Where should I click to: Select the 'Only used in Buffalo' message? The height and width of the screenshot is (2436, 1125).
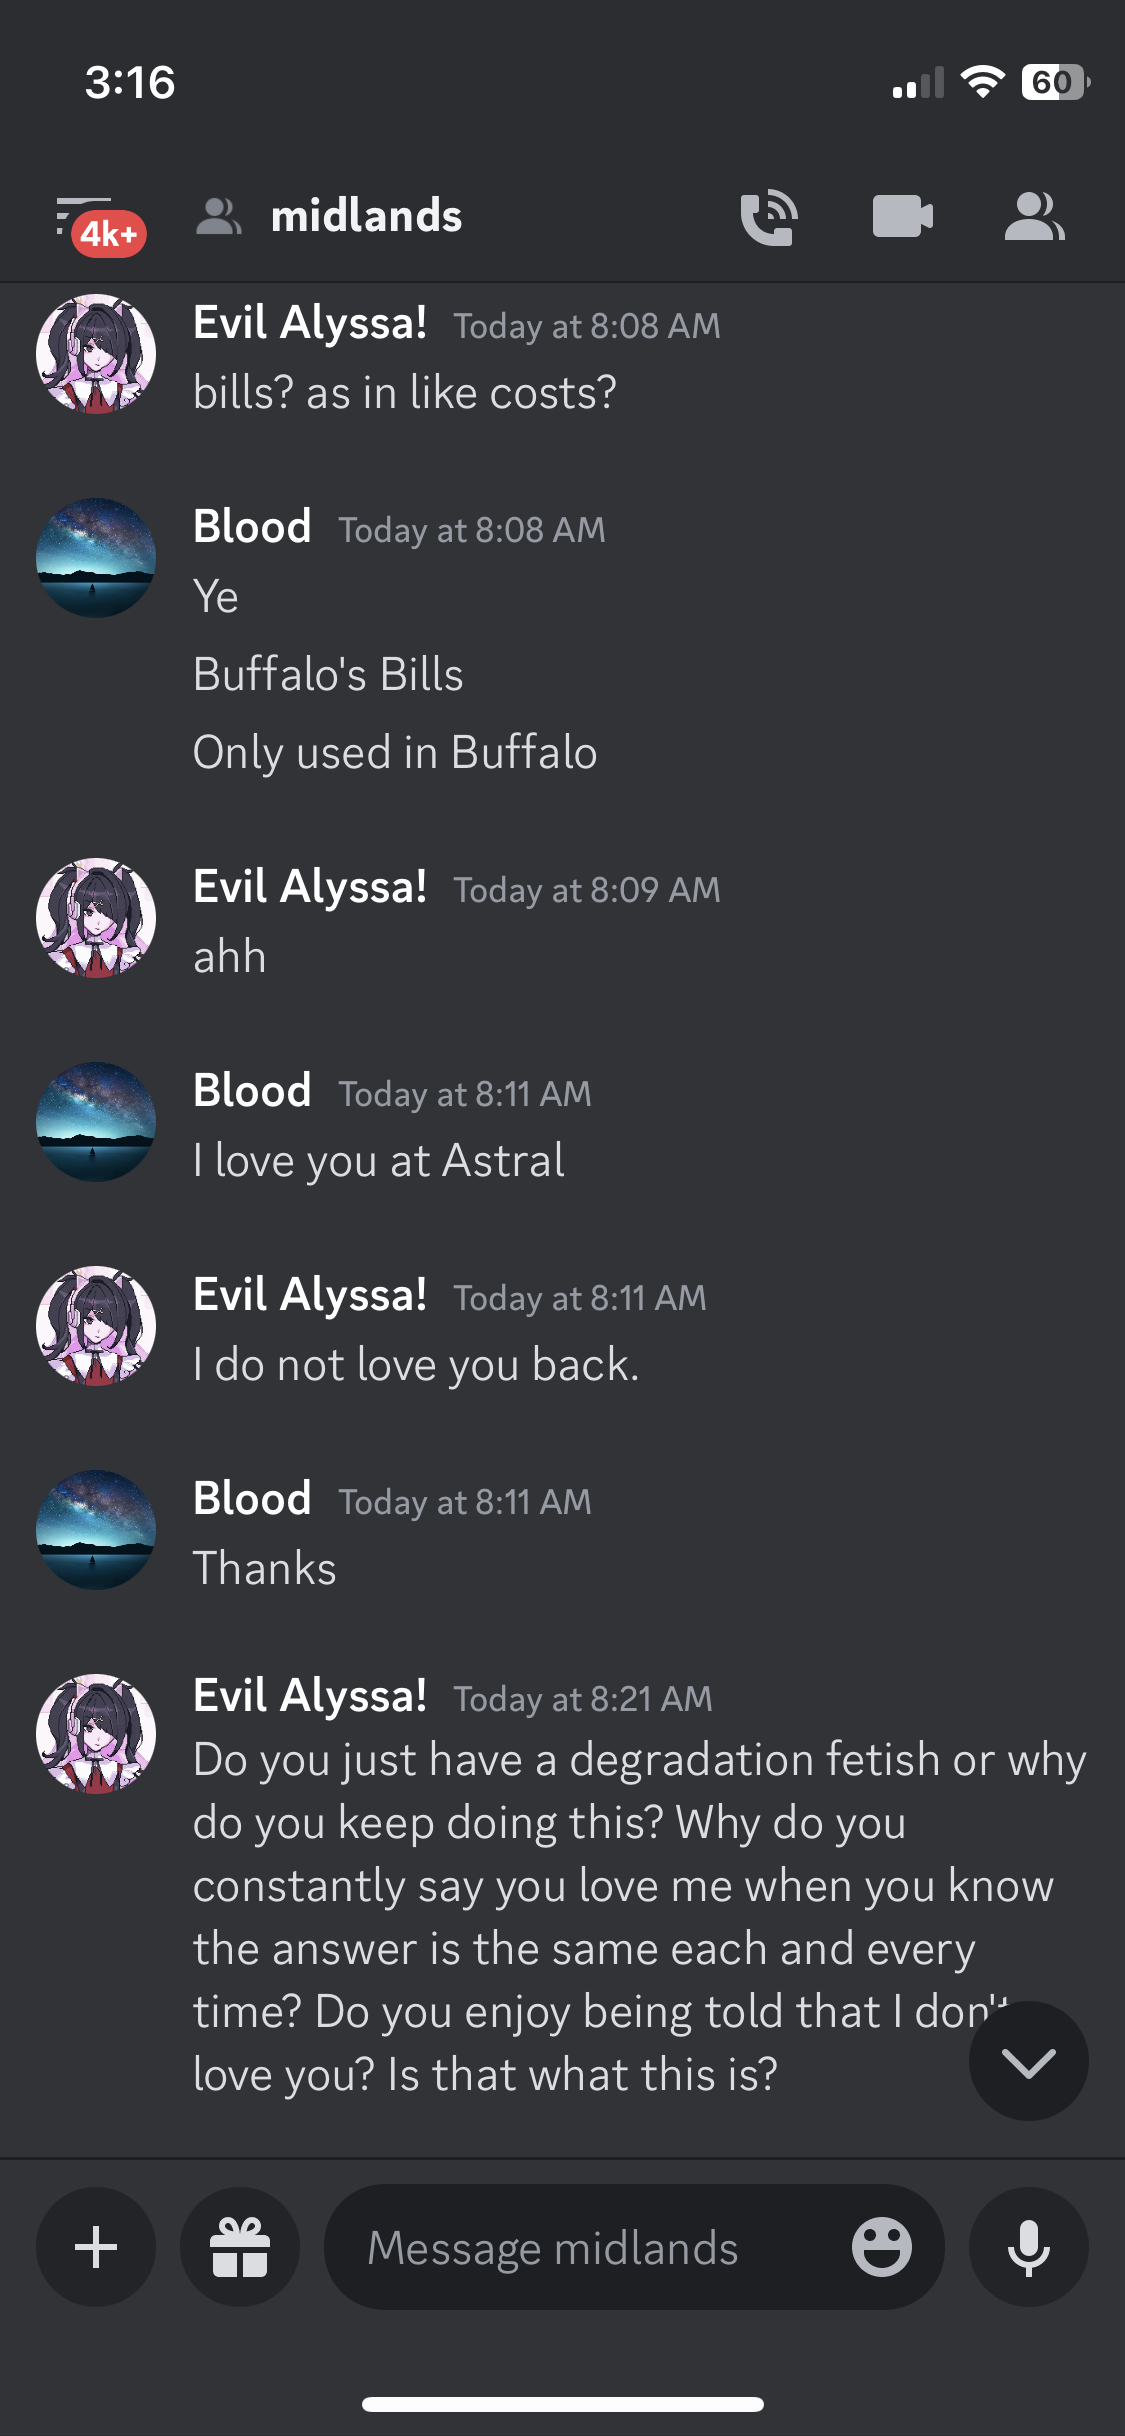pos(395,753)
